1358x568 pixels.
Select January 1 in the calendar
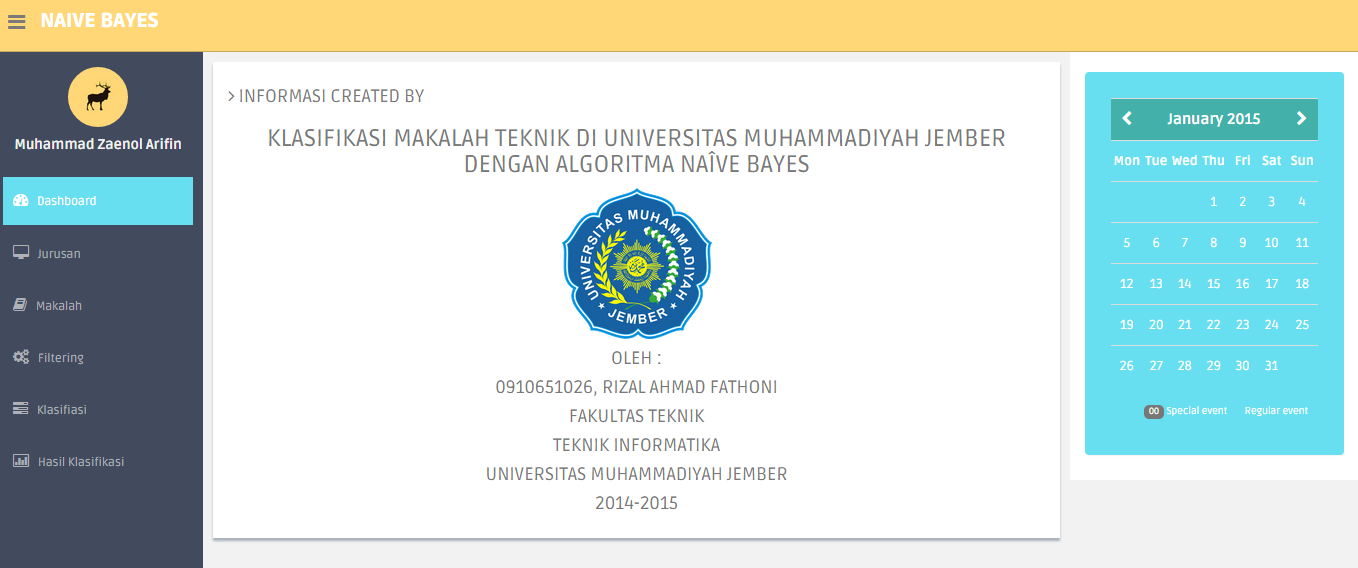[1213, 201]
